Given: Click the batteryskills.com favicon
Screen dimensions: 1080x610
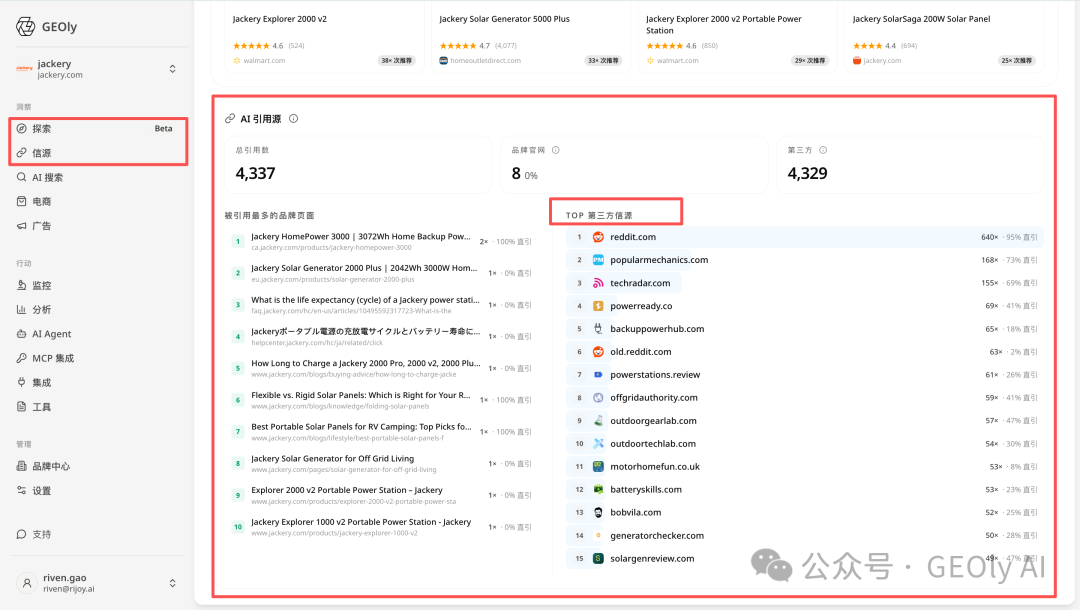Looking at the screenshot, I should pyautogui.click(x=598, y=490).
